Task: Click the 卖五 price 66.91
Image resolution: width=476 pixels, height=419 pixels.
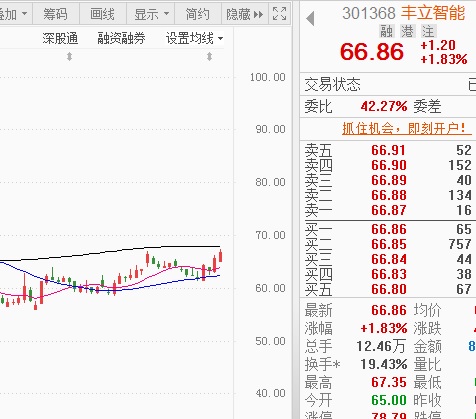Action: point(389,150)
